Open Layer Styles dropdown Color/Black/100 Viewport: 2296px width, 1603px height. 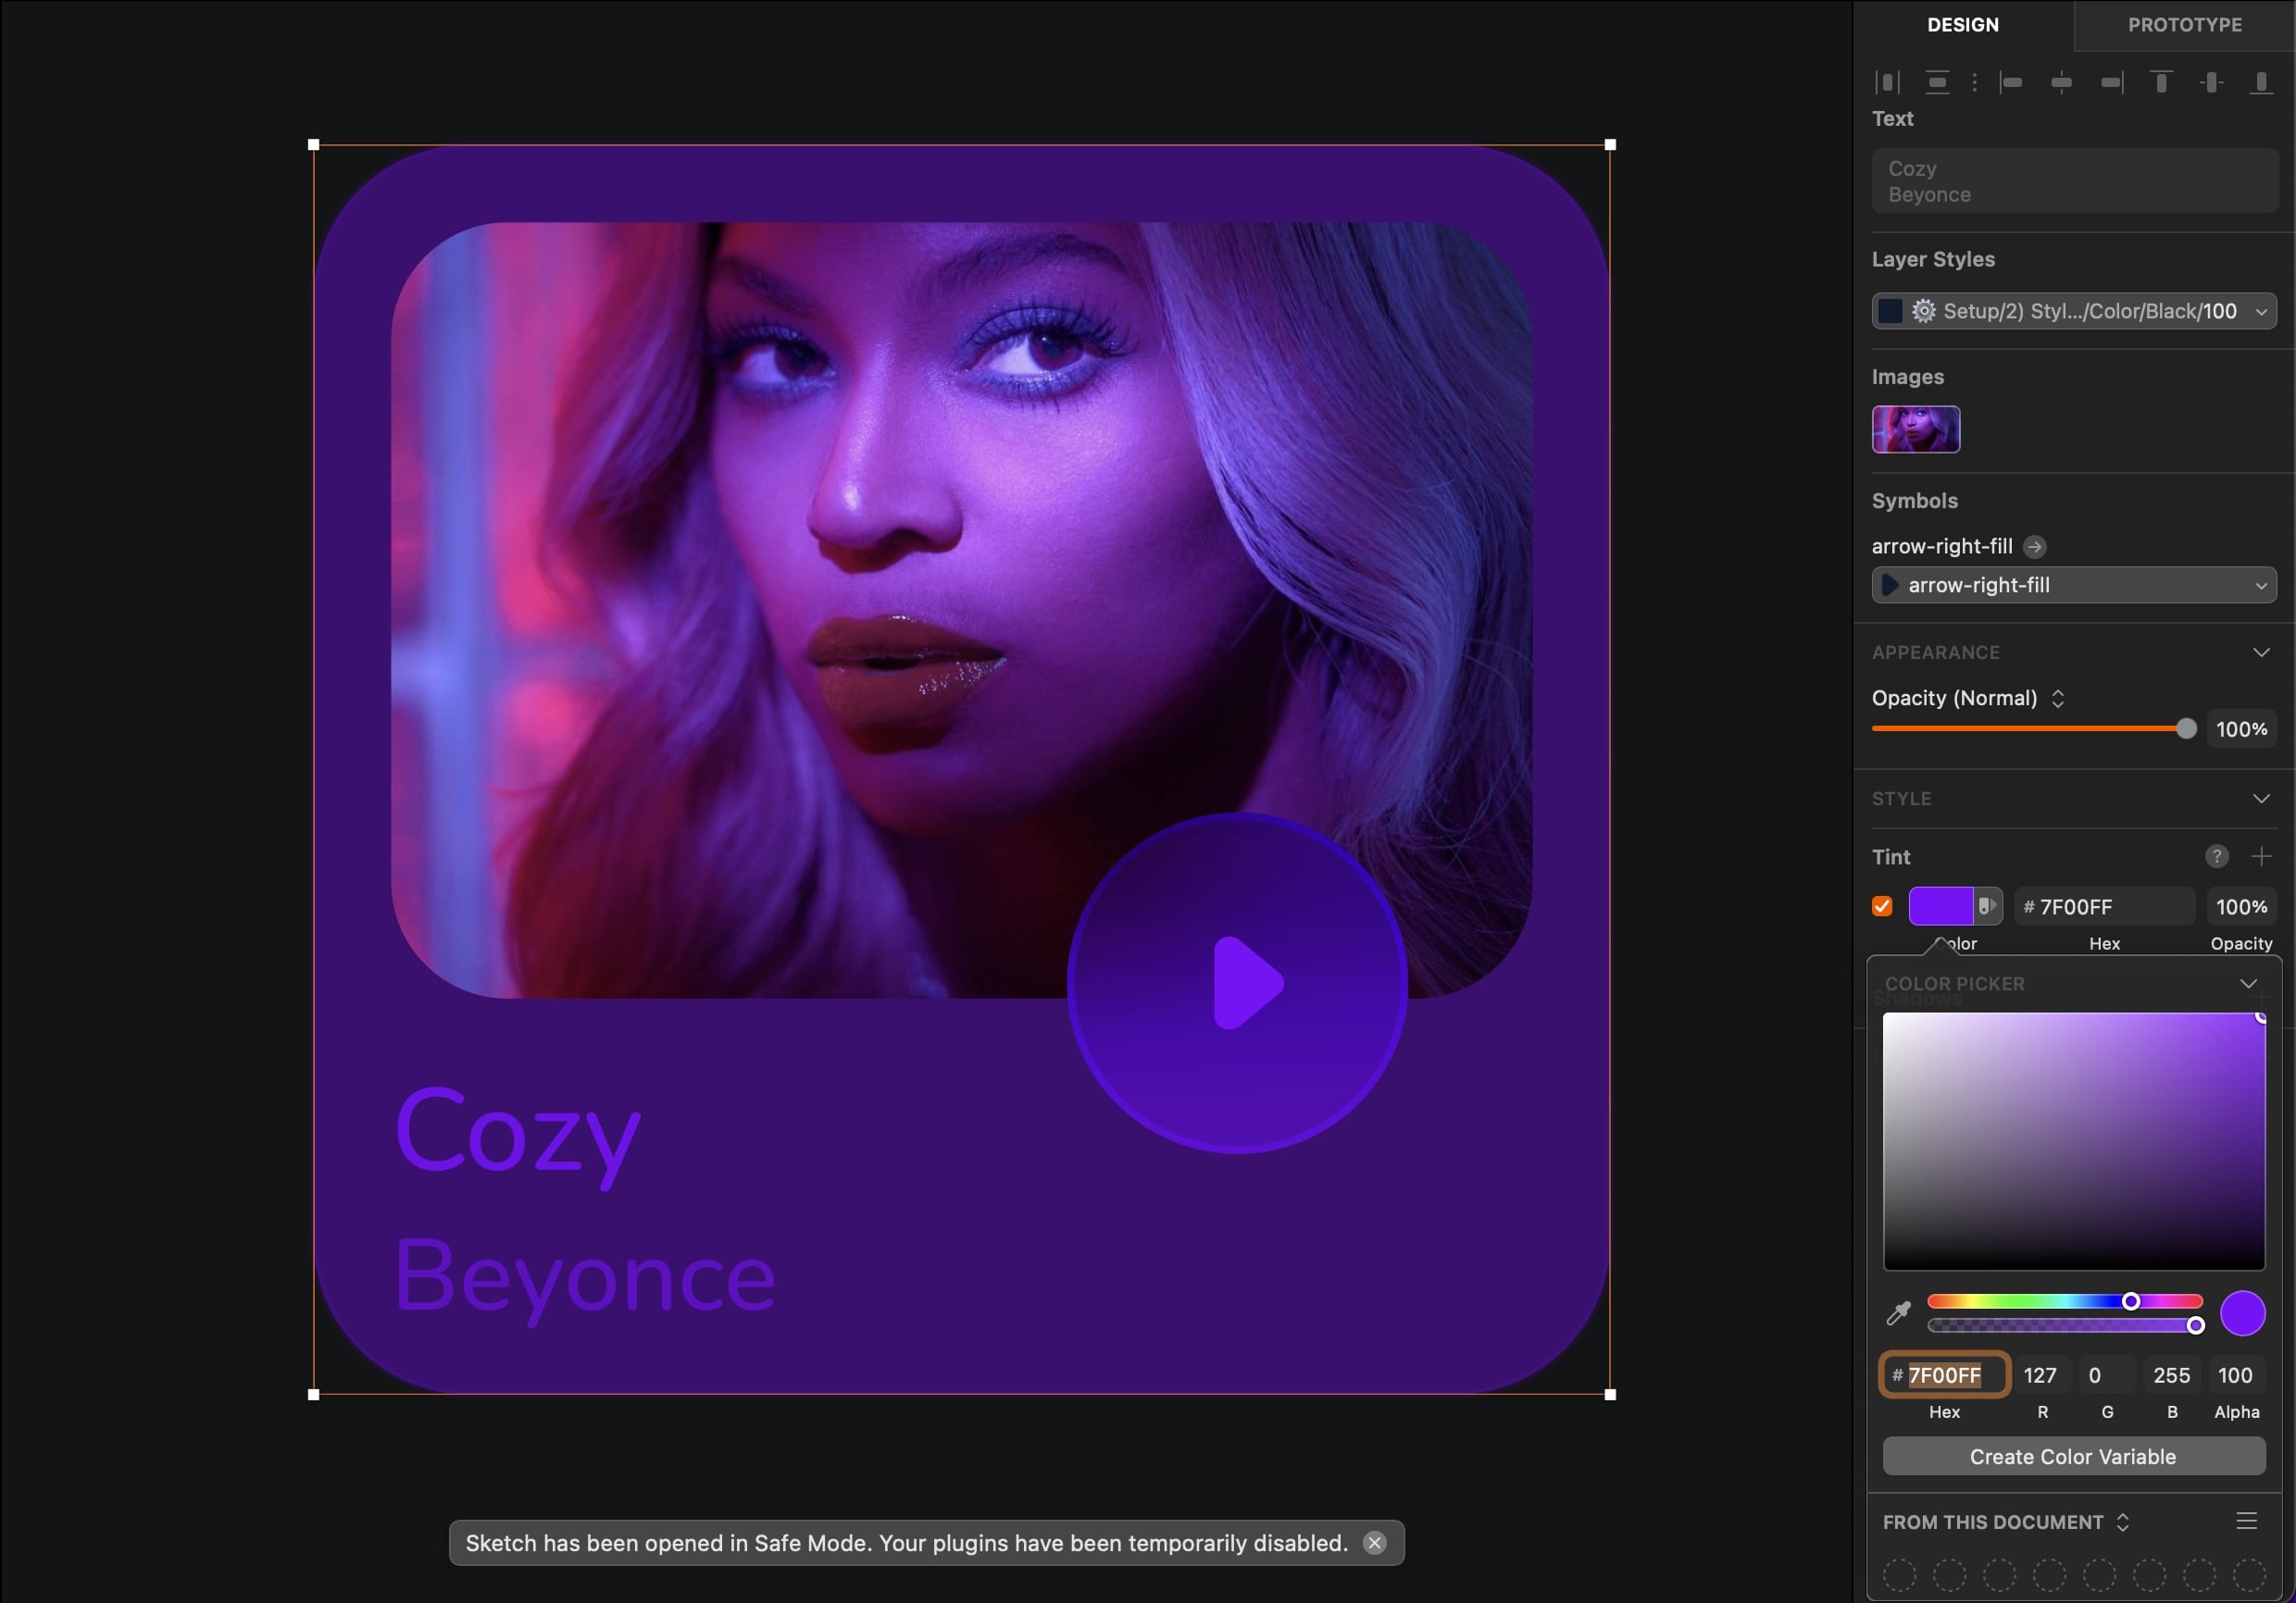pos(2074,311)
